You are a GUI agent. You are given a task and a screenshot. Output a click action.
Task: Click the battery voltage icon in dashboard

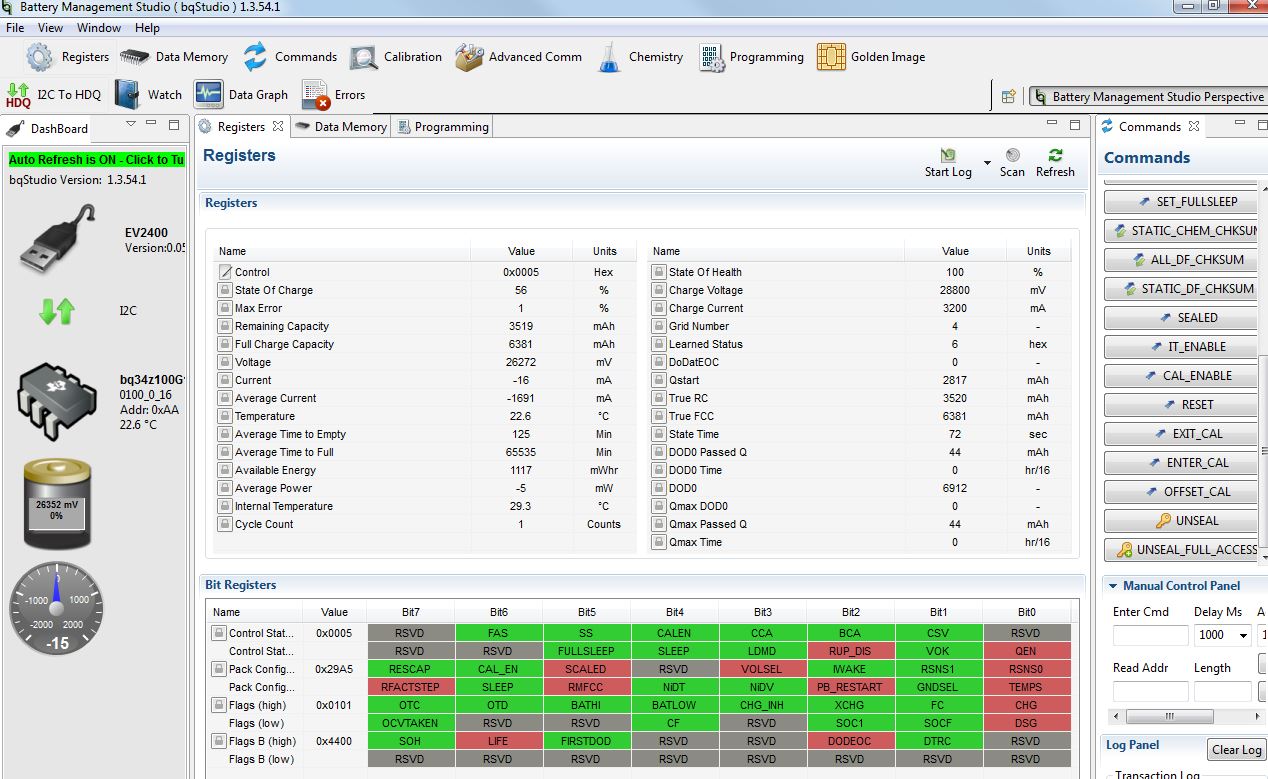click(x=56, y=505)
